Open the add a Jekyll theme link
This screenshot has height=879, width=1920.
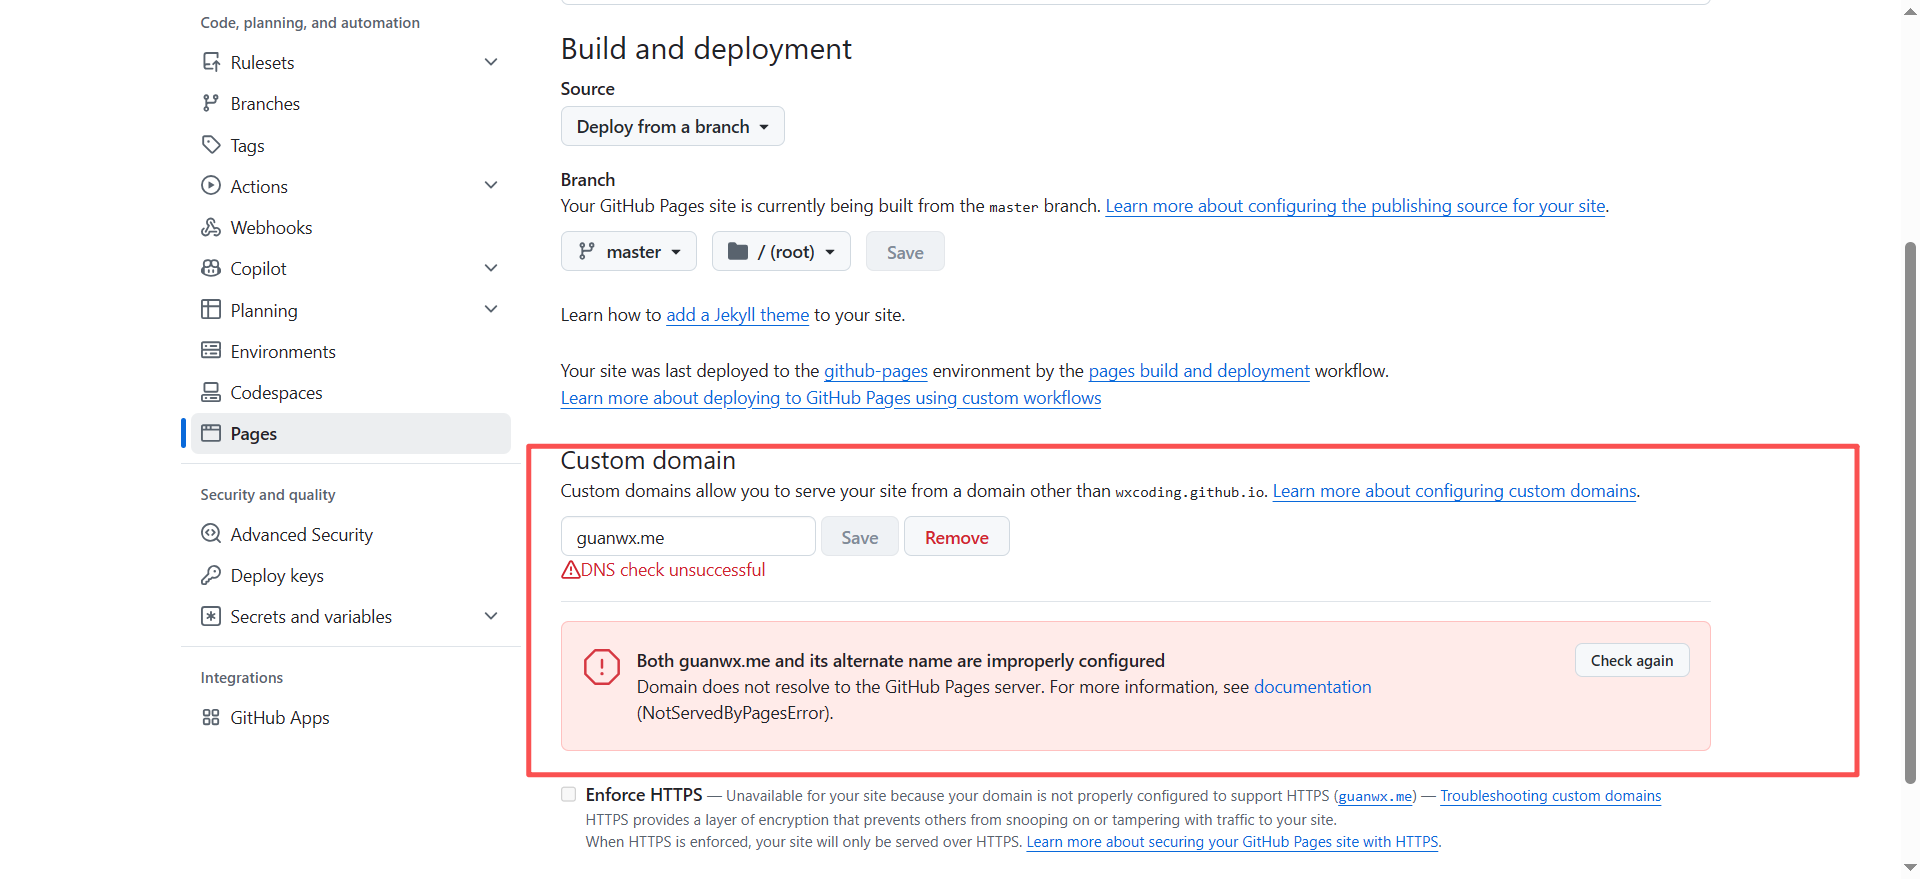pos(738,315)
